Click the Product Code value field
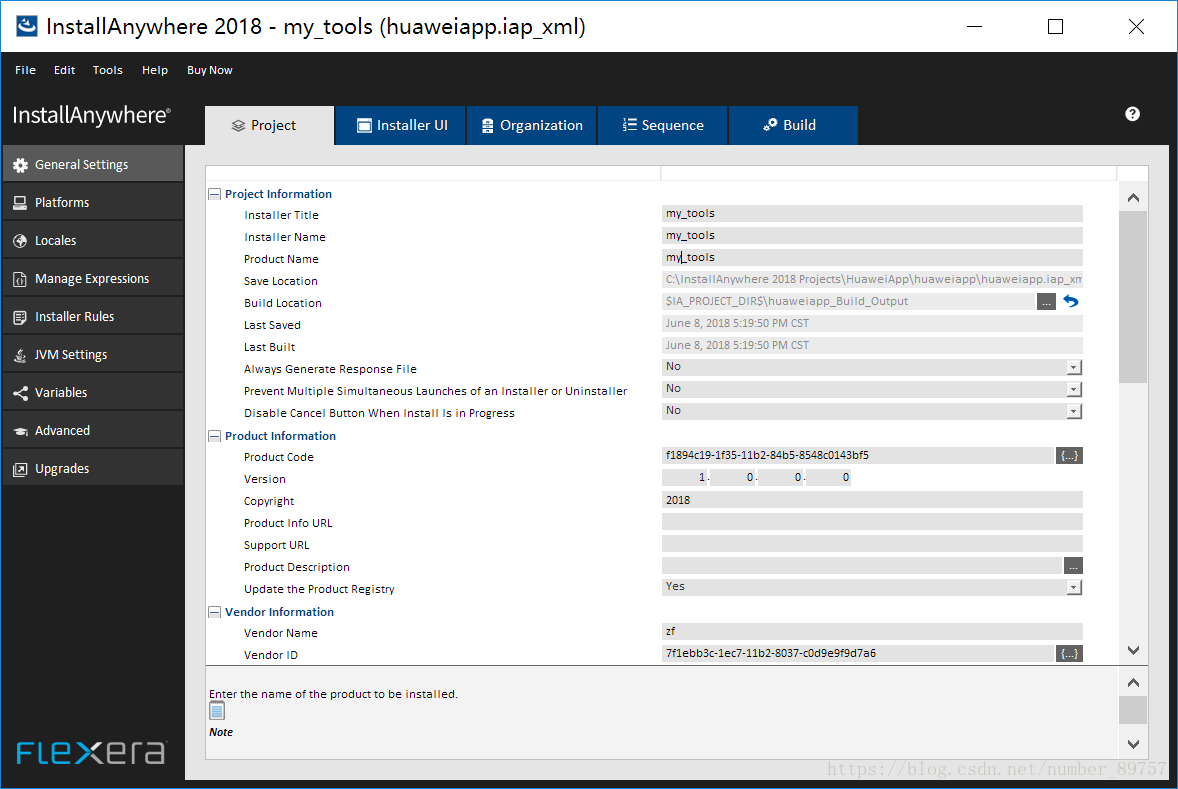Viewport: 1178px width, 789px height. [858, 455]
